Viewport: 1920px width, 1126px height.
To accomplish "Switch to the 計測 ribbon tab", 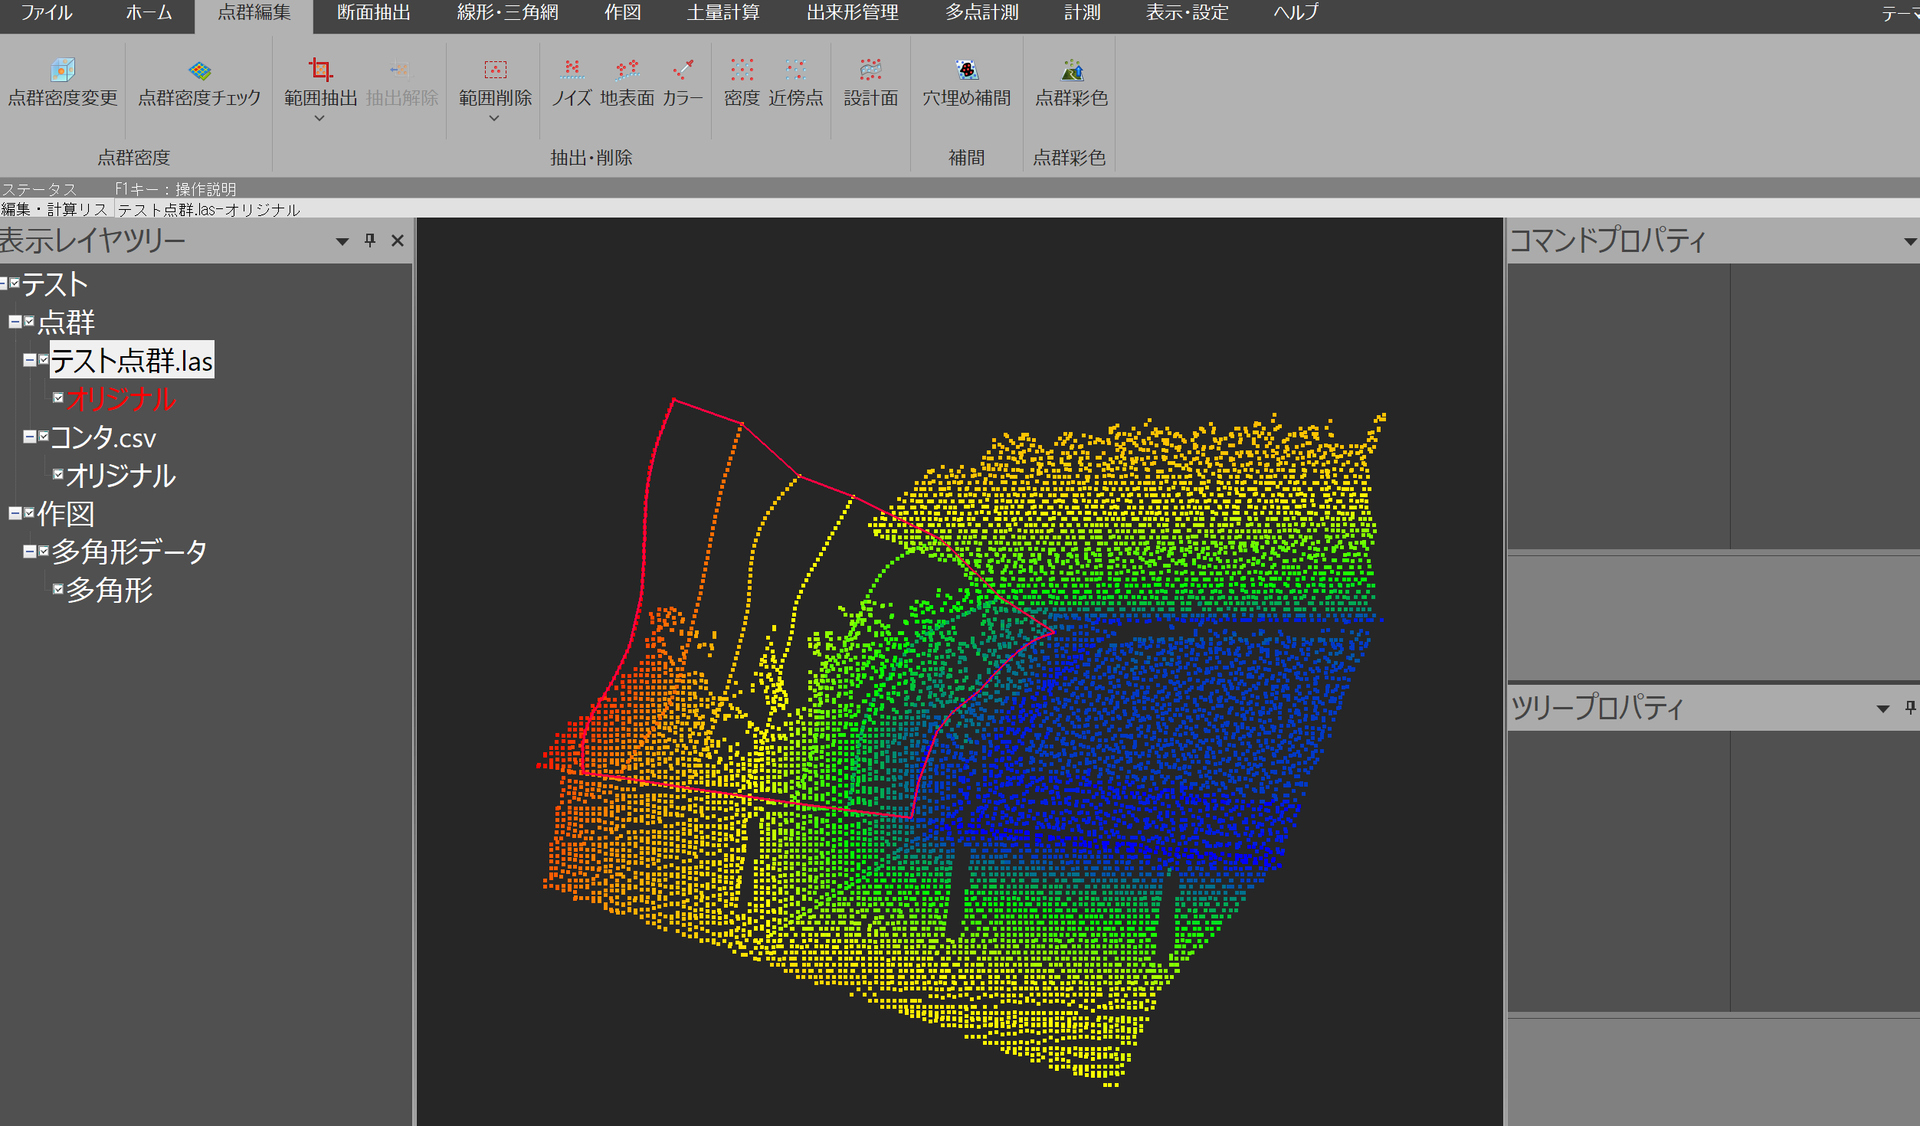I will click(1082, 13).
